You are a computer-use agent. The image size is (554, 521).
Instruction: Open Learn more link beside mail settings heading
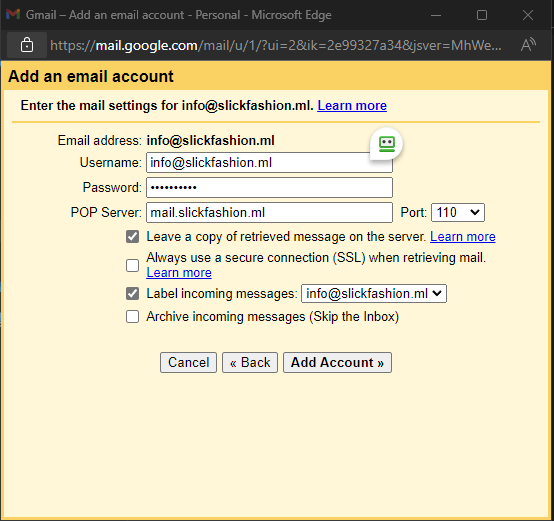coord(352,106)
